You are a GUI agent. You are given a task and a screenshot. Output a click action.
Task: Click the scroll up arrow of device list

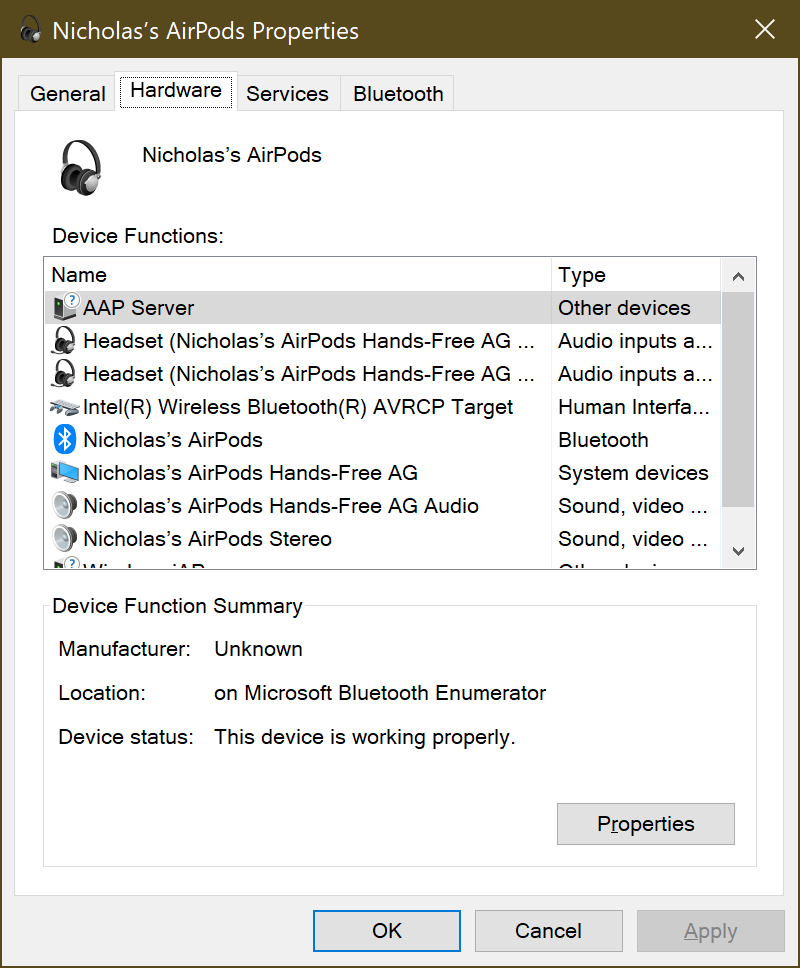pyautogui.click(x=738, y=276)
